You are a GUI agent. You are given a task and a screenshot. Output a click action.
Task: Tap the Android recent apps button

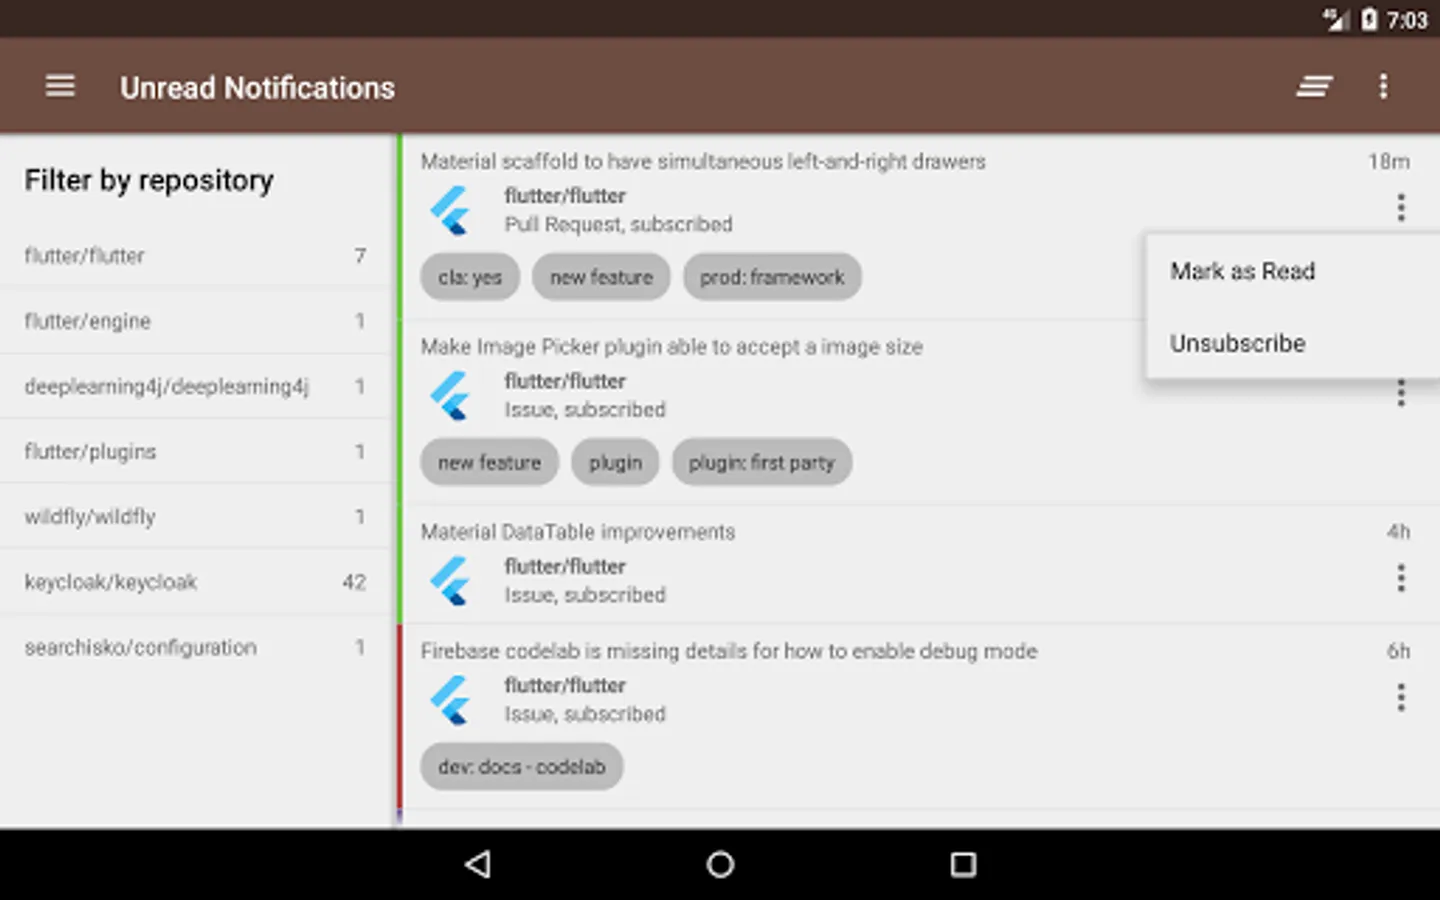tap(963, 864)
